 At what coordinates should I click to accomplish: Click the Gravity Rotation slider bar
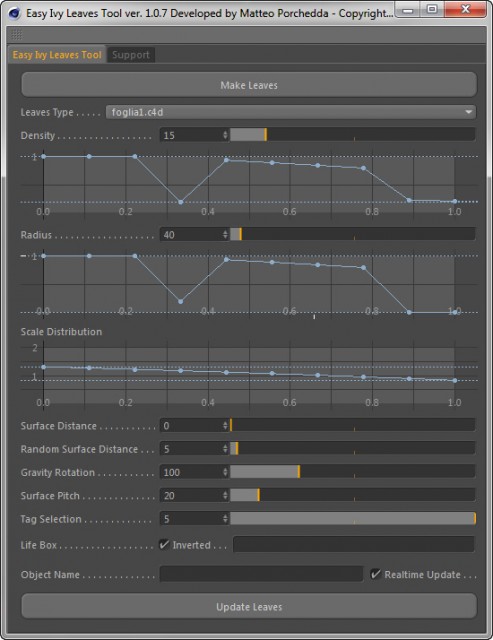click(353, 472)
